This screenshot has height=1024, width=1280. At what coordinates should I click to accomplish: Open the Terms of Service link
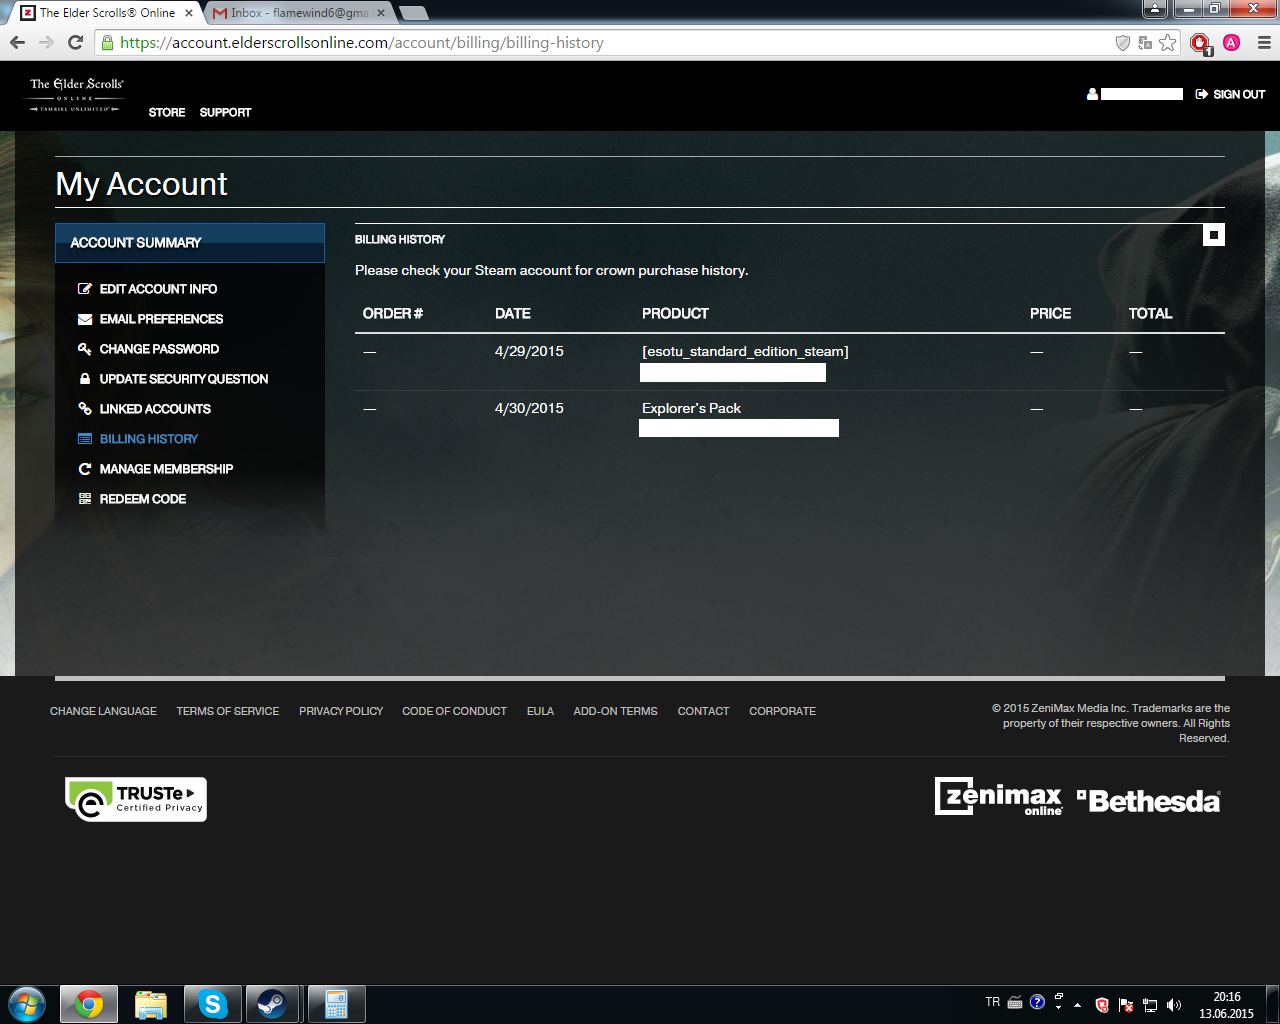point(227,711)
